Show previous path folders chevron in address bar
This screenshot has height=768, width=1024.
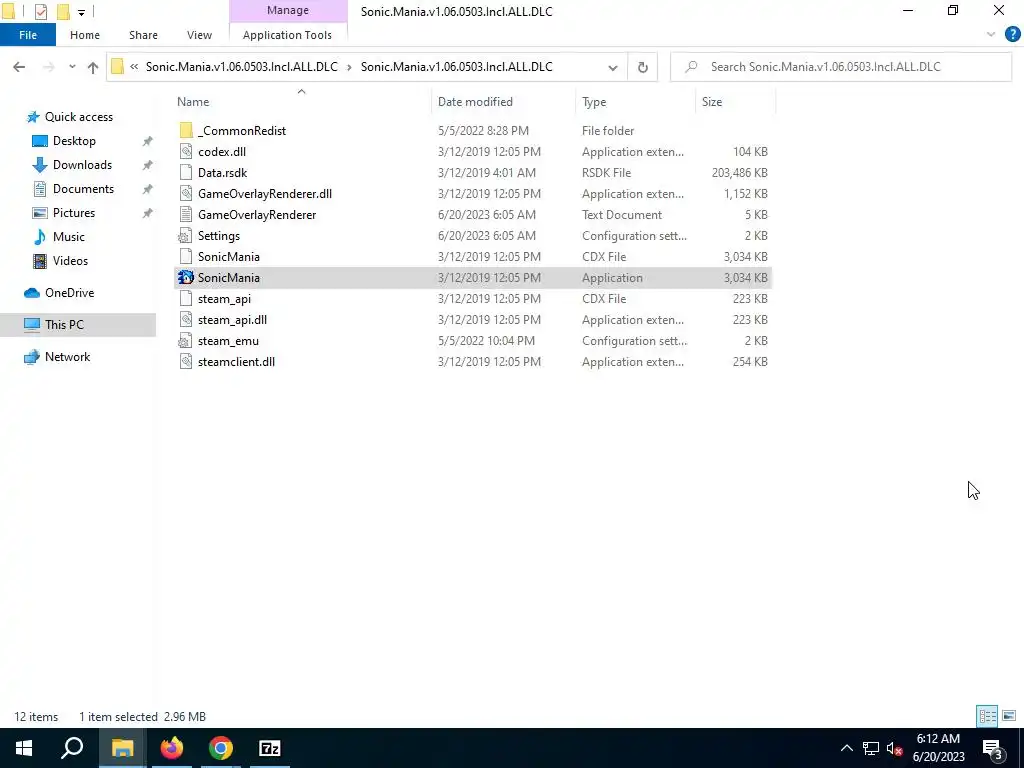coord(134,67)
